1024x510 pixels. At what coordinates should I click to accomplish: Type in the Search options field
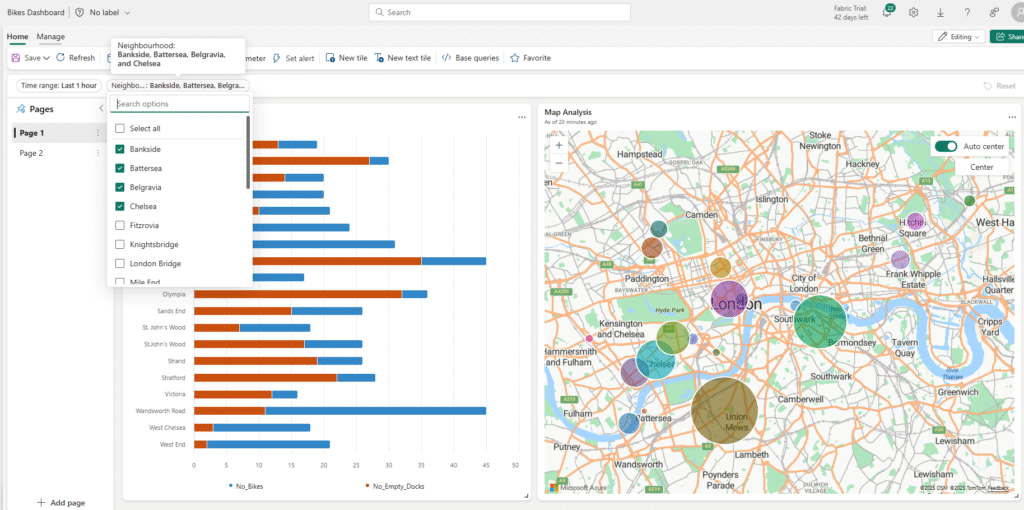pyautogui.click(x=180, y=104)
